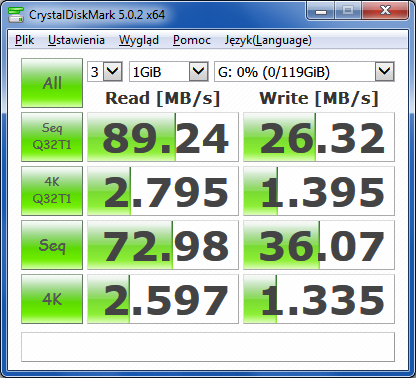Start the 4K Q32T1 test
The height and width of the screenshot is (378, 416).
(x=52, y=191)
